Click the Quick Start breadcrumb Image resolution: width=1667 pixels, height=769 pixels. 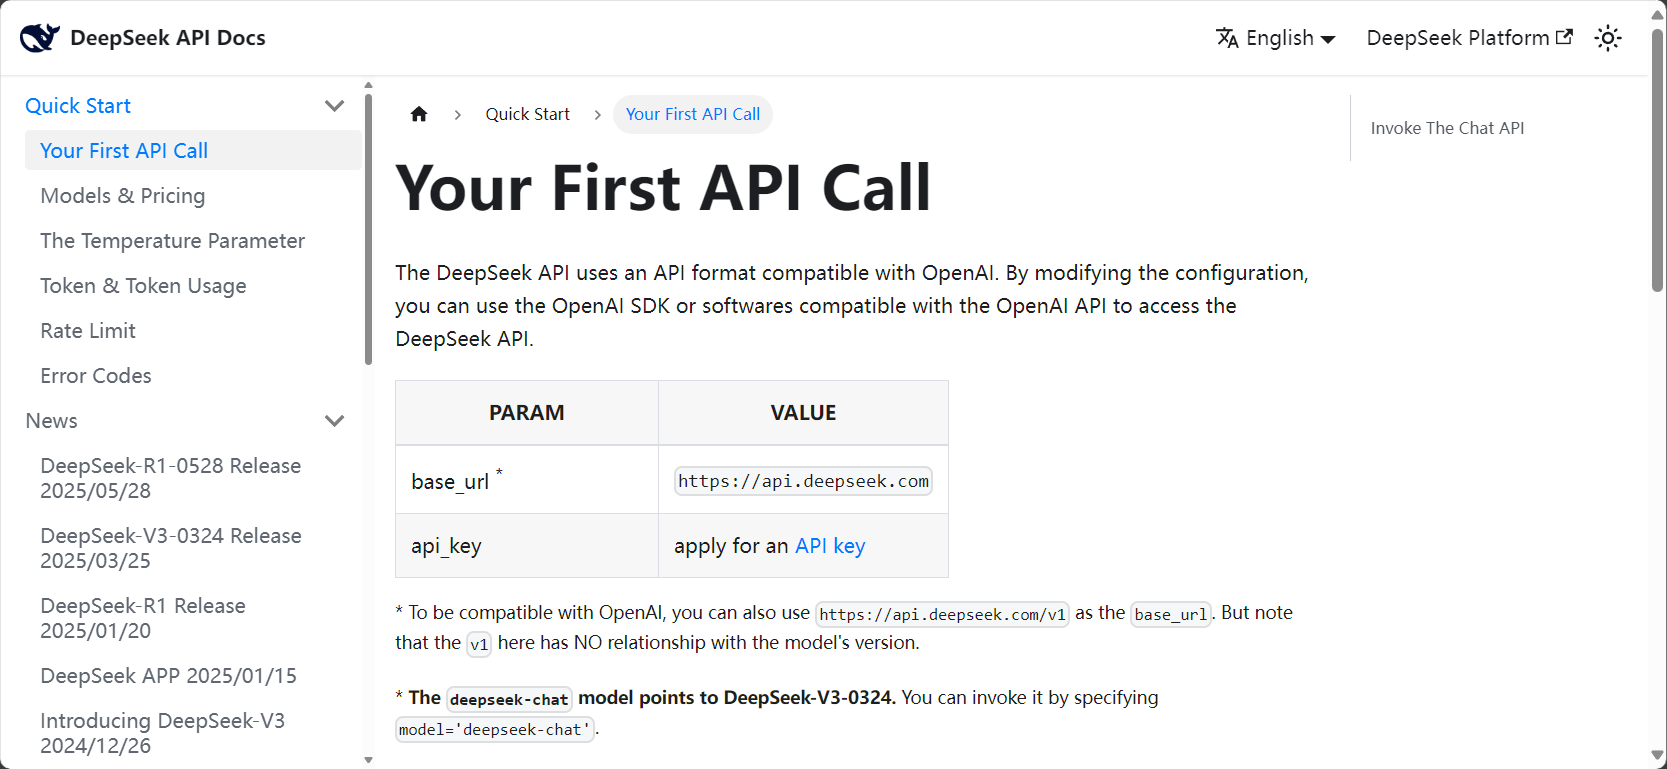click(528, 114)
